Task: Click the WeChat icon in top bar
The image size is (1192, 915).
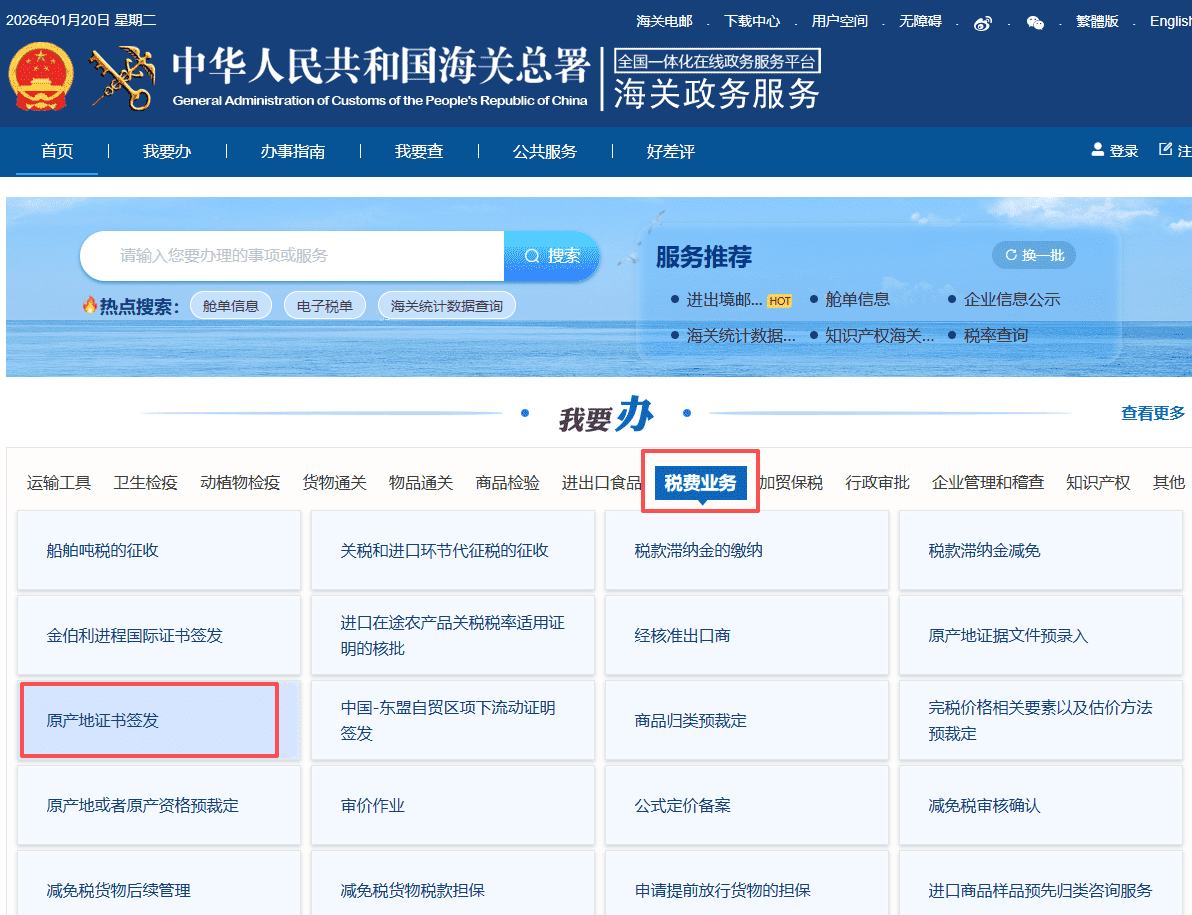Action: point(1036,21)
